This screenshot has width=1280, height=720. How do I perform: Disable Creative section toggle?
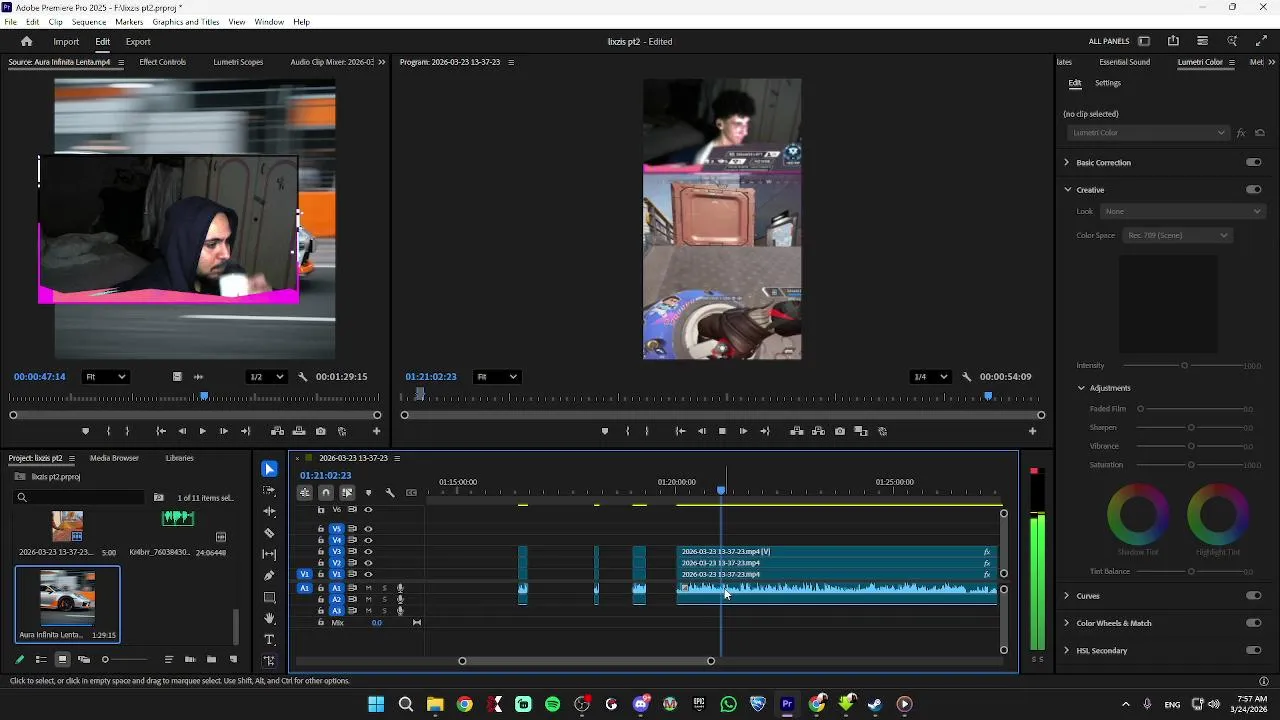(x=1253, y=190)
